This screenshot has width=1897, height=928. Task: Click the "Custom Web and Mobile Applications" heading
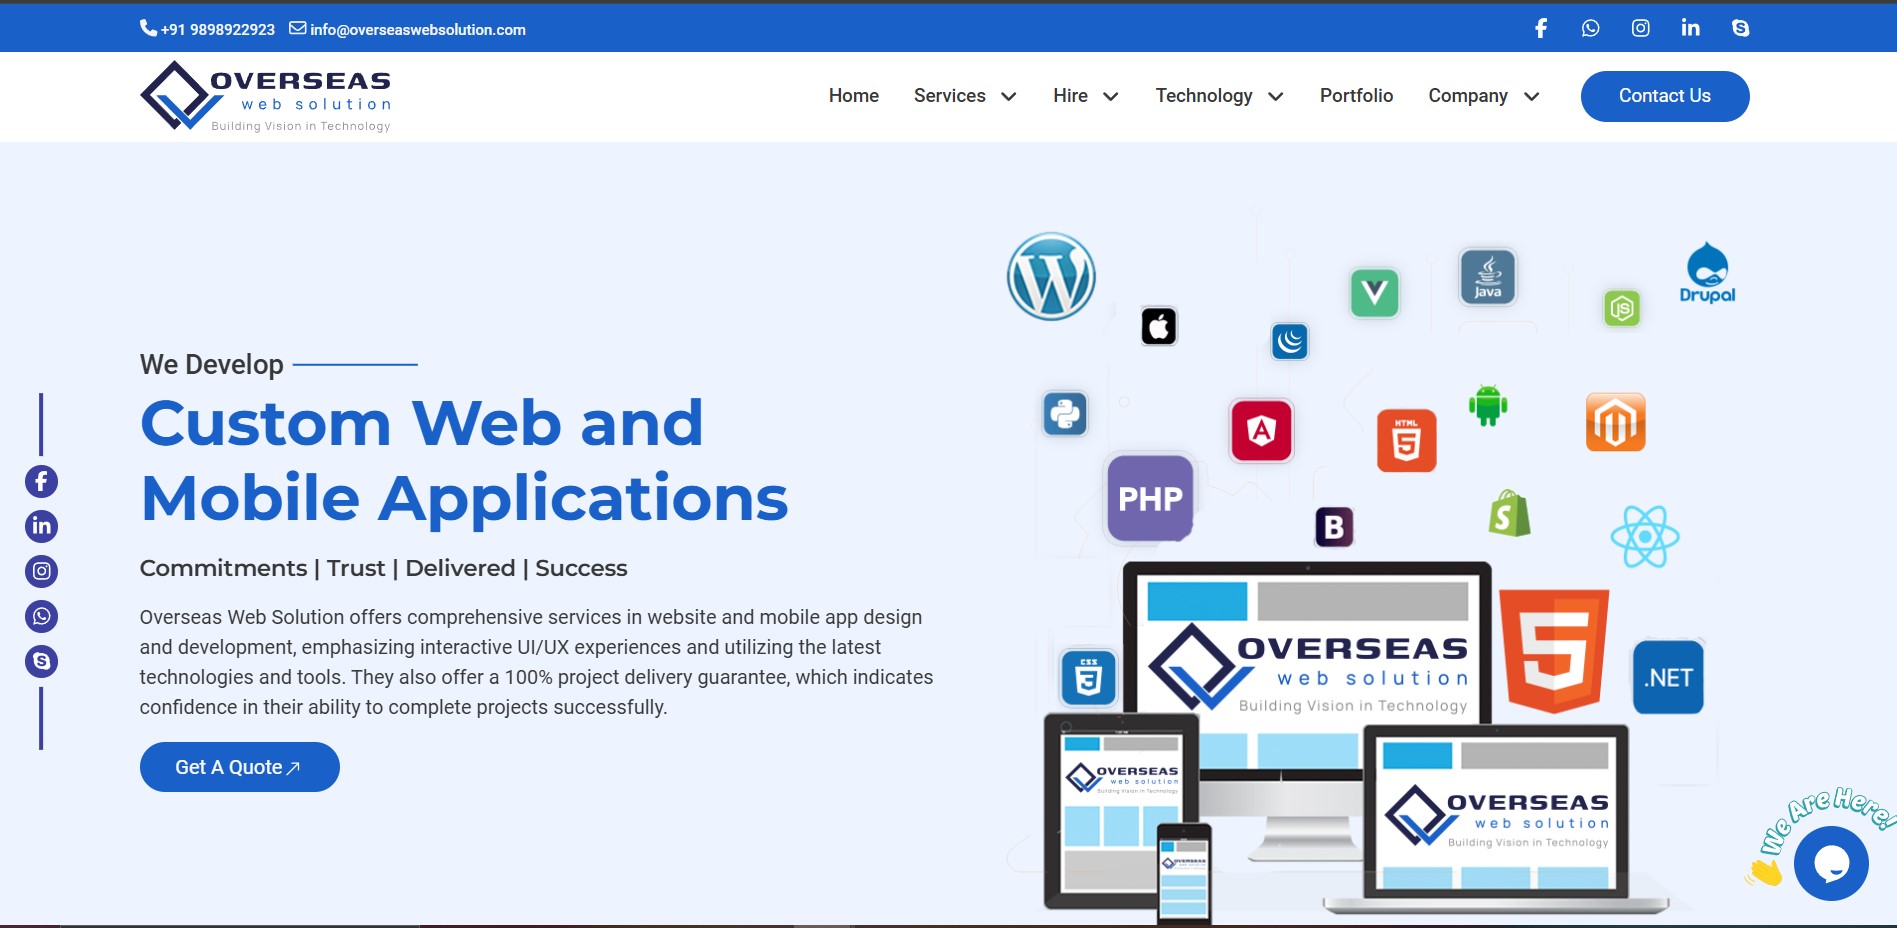pyautogui.click(x=464, y=460)
